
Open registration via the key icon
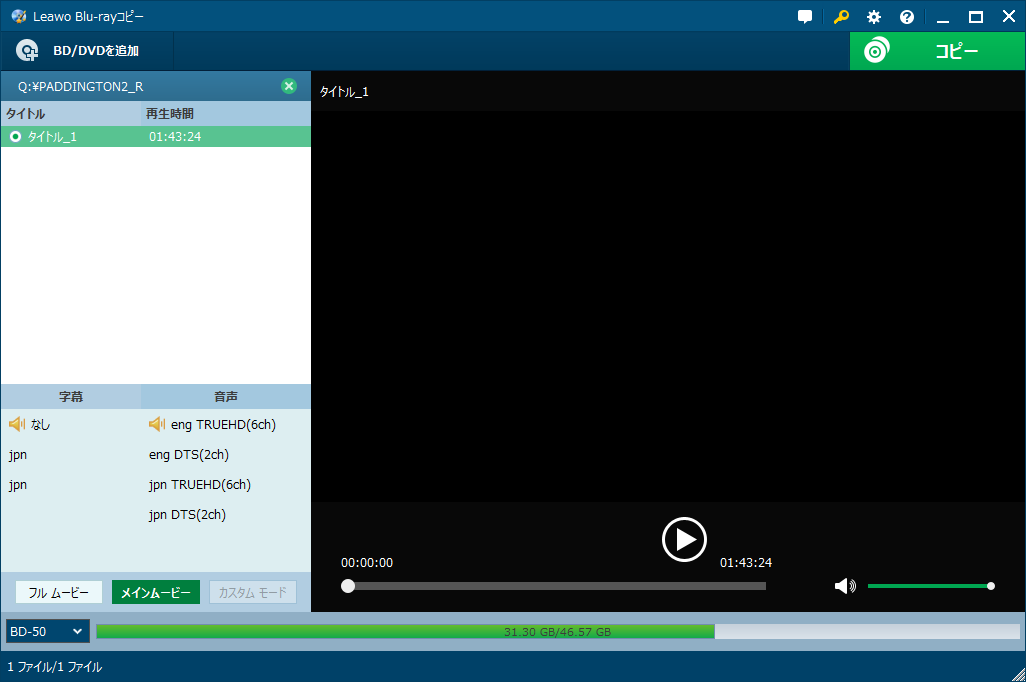click(x=841, y=17)
